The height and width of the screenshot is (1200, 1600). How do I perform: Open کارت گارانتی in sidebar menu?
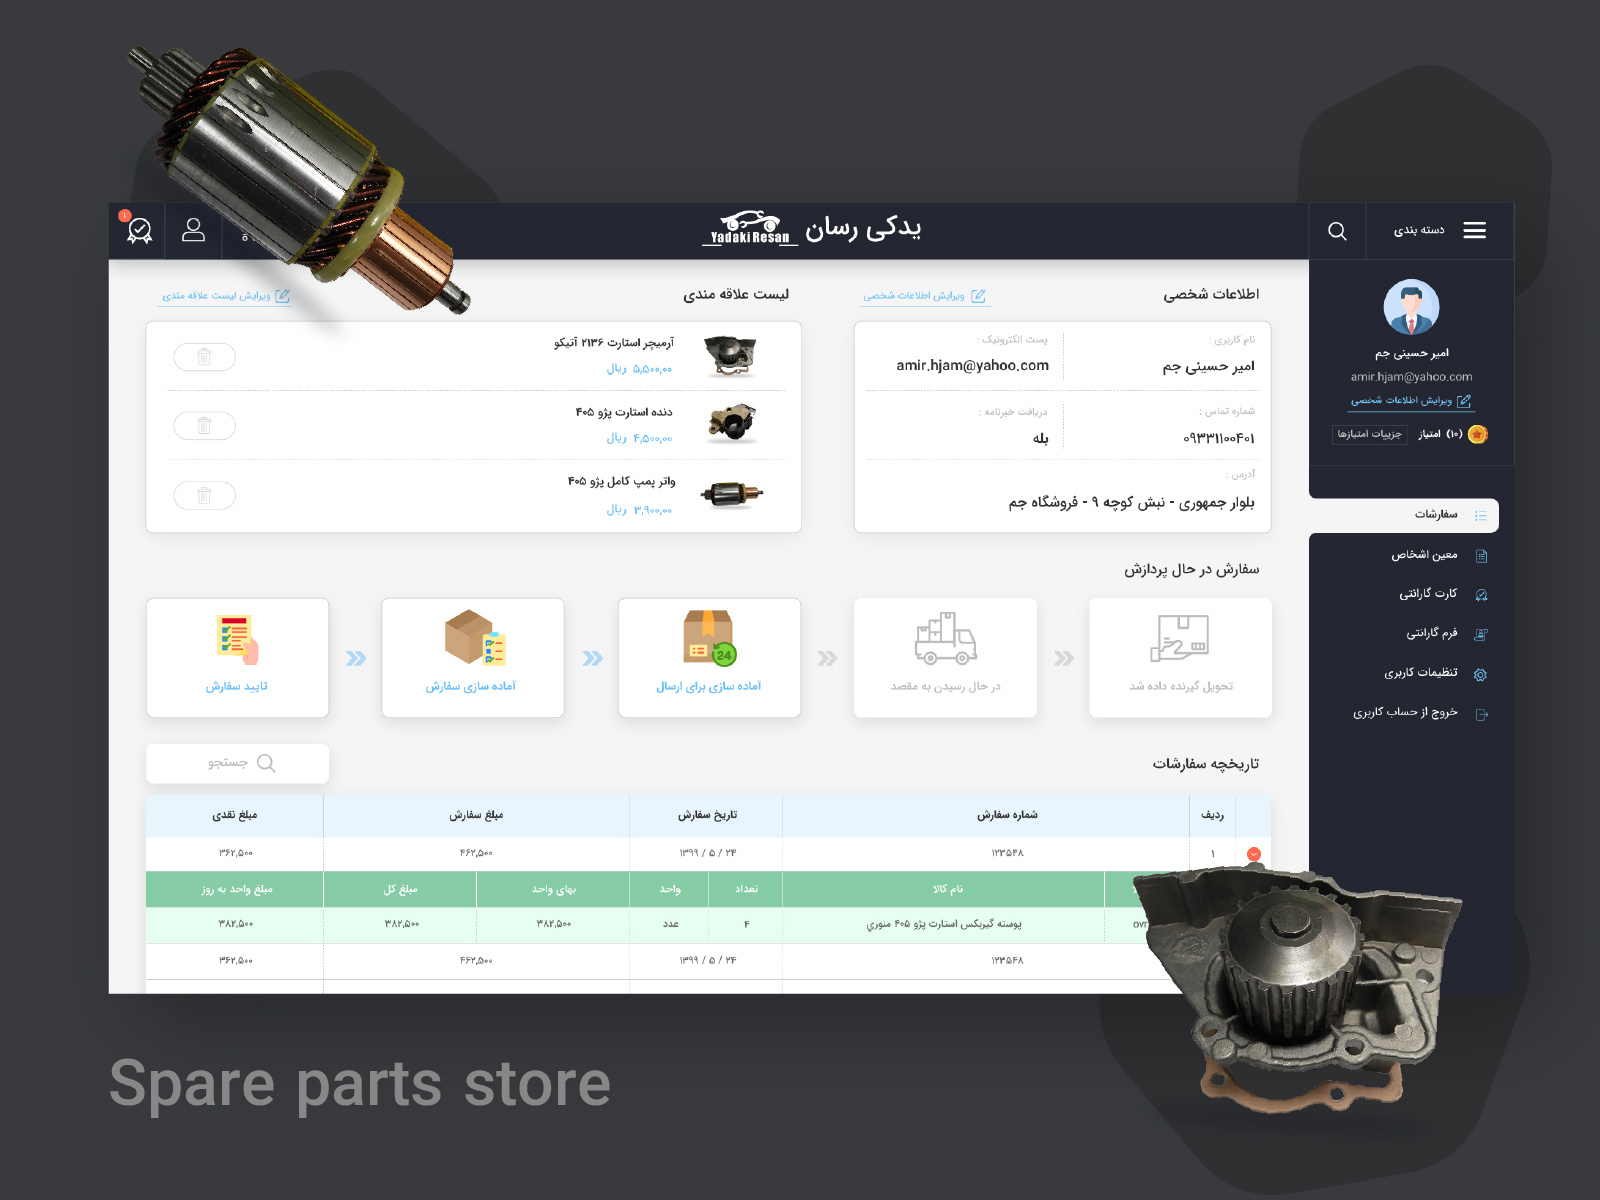pos(1428,594)
